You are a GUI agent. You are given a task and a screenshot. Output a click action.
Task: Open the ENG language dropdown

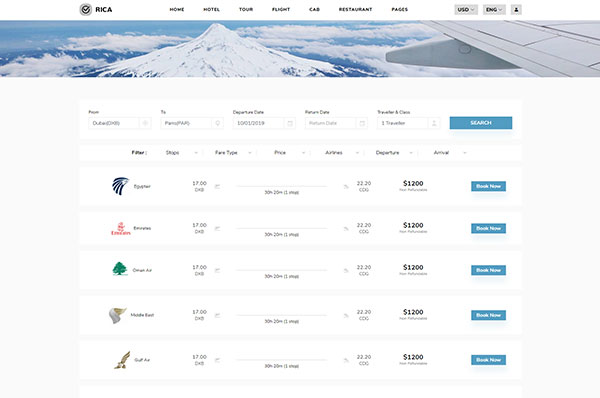point(494,10)
